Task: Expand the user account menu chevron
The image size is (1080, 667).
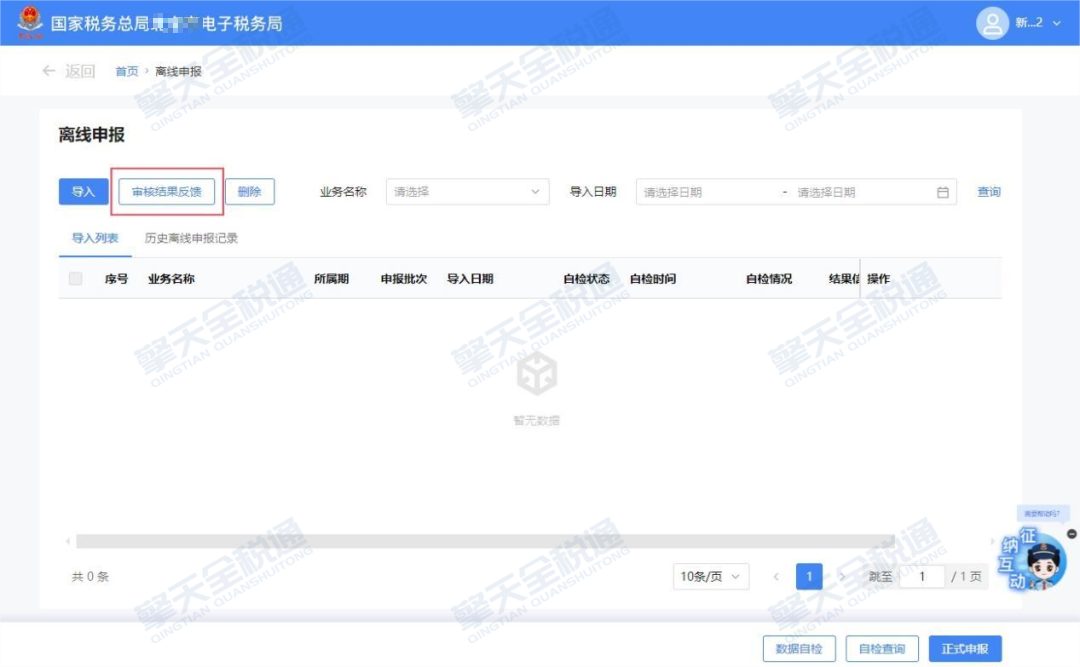Action: pos(1057,23)
